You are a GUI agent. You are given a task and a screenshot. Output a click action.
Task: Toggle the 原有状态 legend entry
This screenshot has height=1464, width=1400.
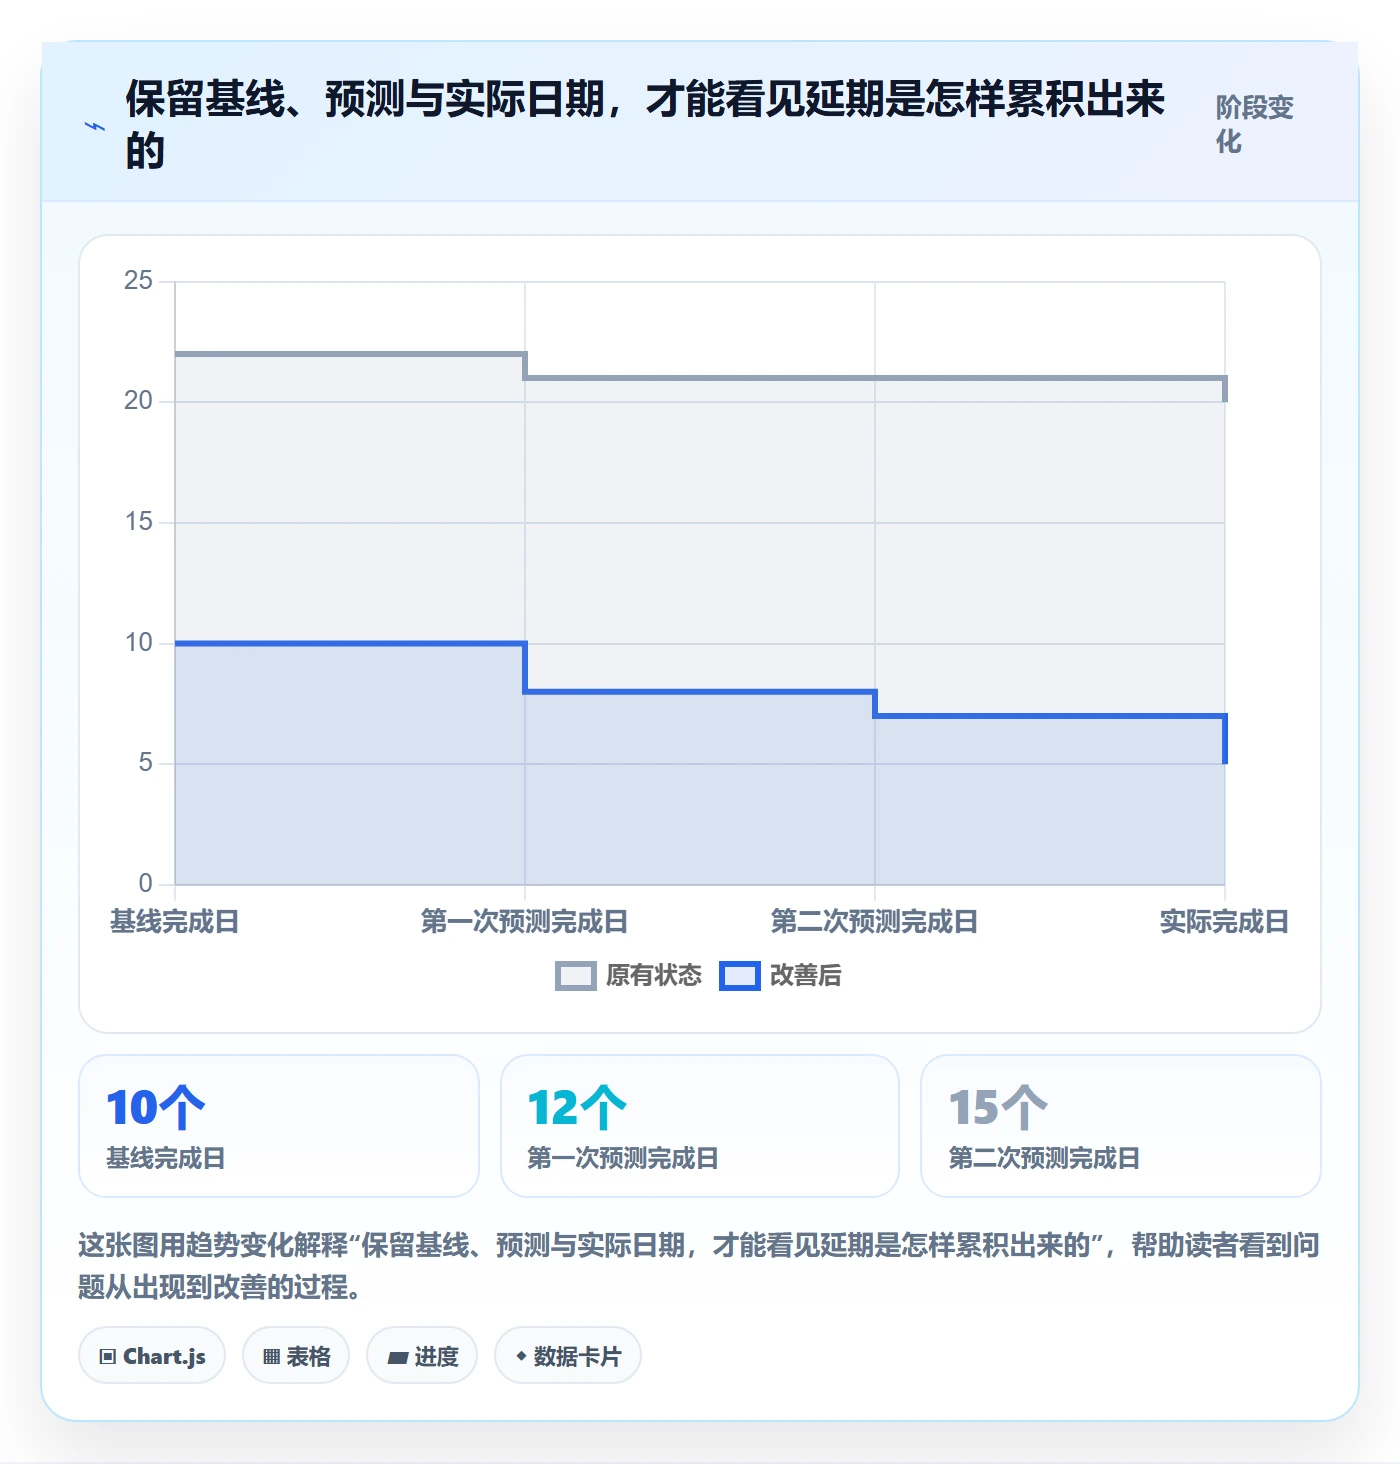pos(629,976)
